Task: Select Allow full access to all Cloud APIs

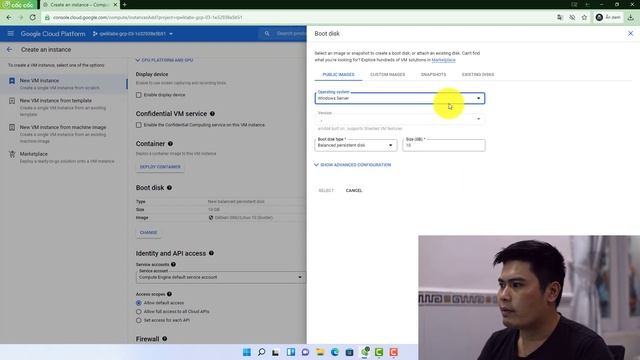Action: [x=139, y=311]
